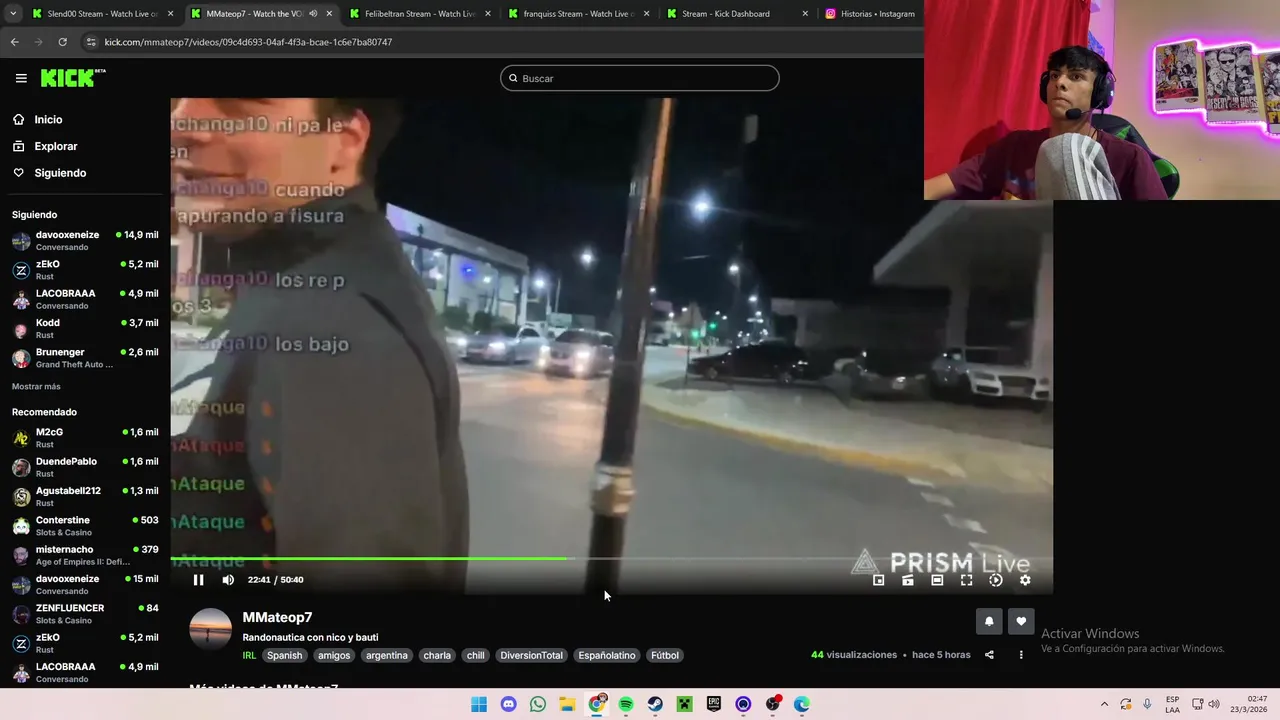Toggle notifications bell for MMateop7

(989, 621)
